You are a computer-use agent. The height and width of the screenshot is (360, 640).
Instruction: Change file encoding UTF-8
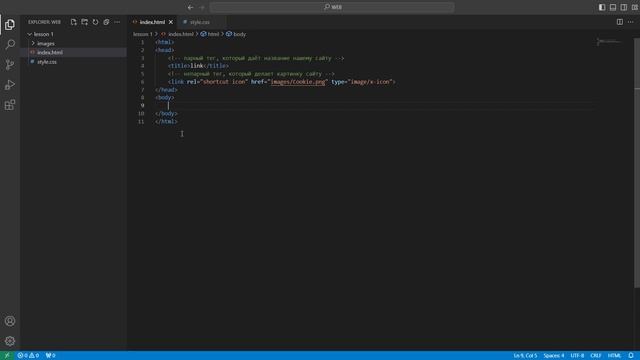coord(577,356)
